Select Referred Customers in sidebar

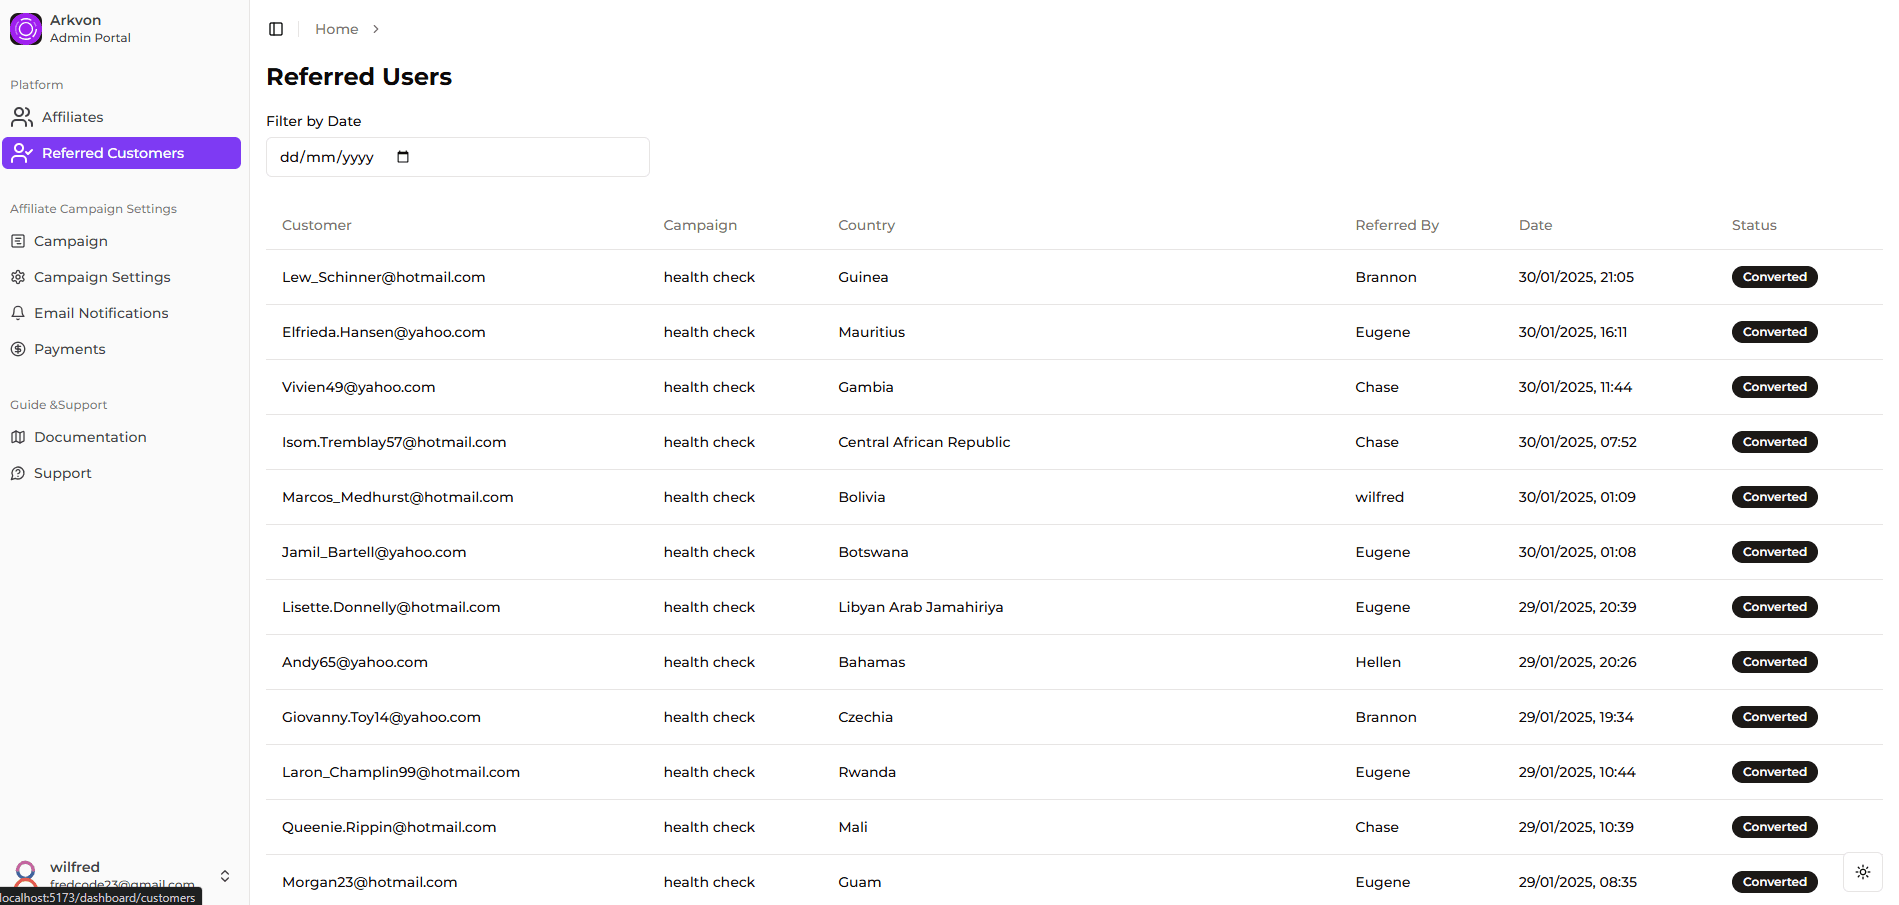122,153
